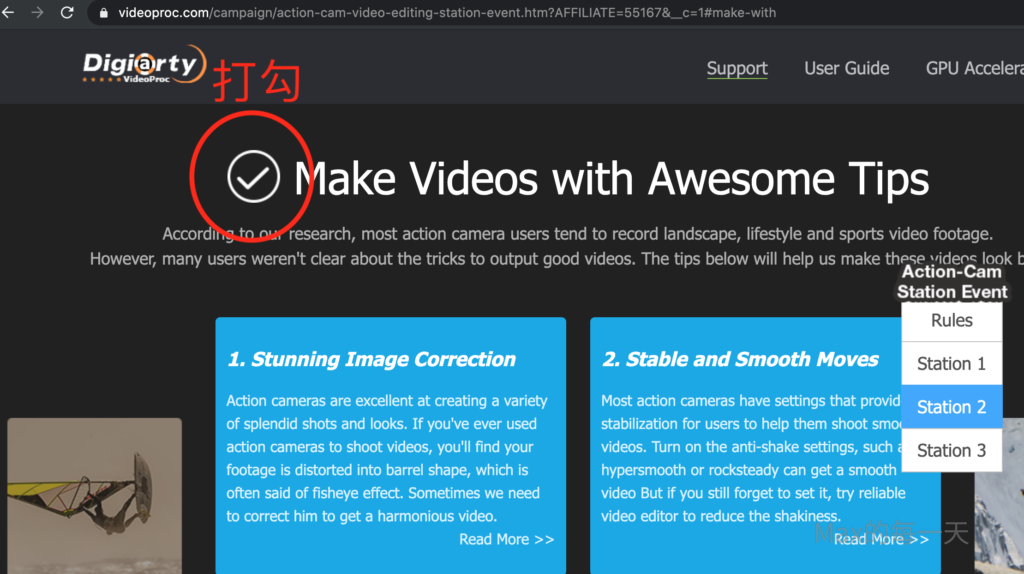
Task: Select the highlighted Station 2 item
Action: coord(951,407)
